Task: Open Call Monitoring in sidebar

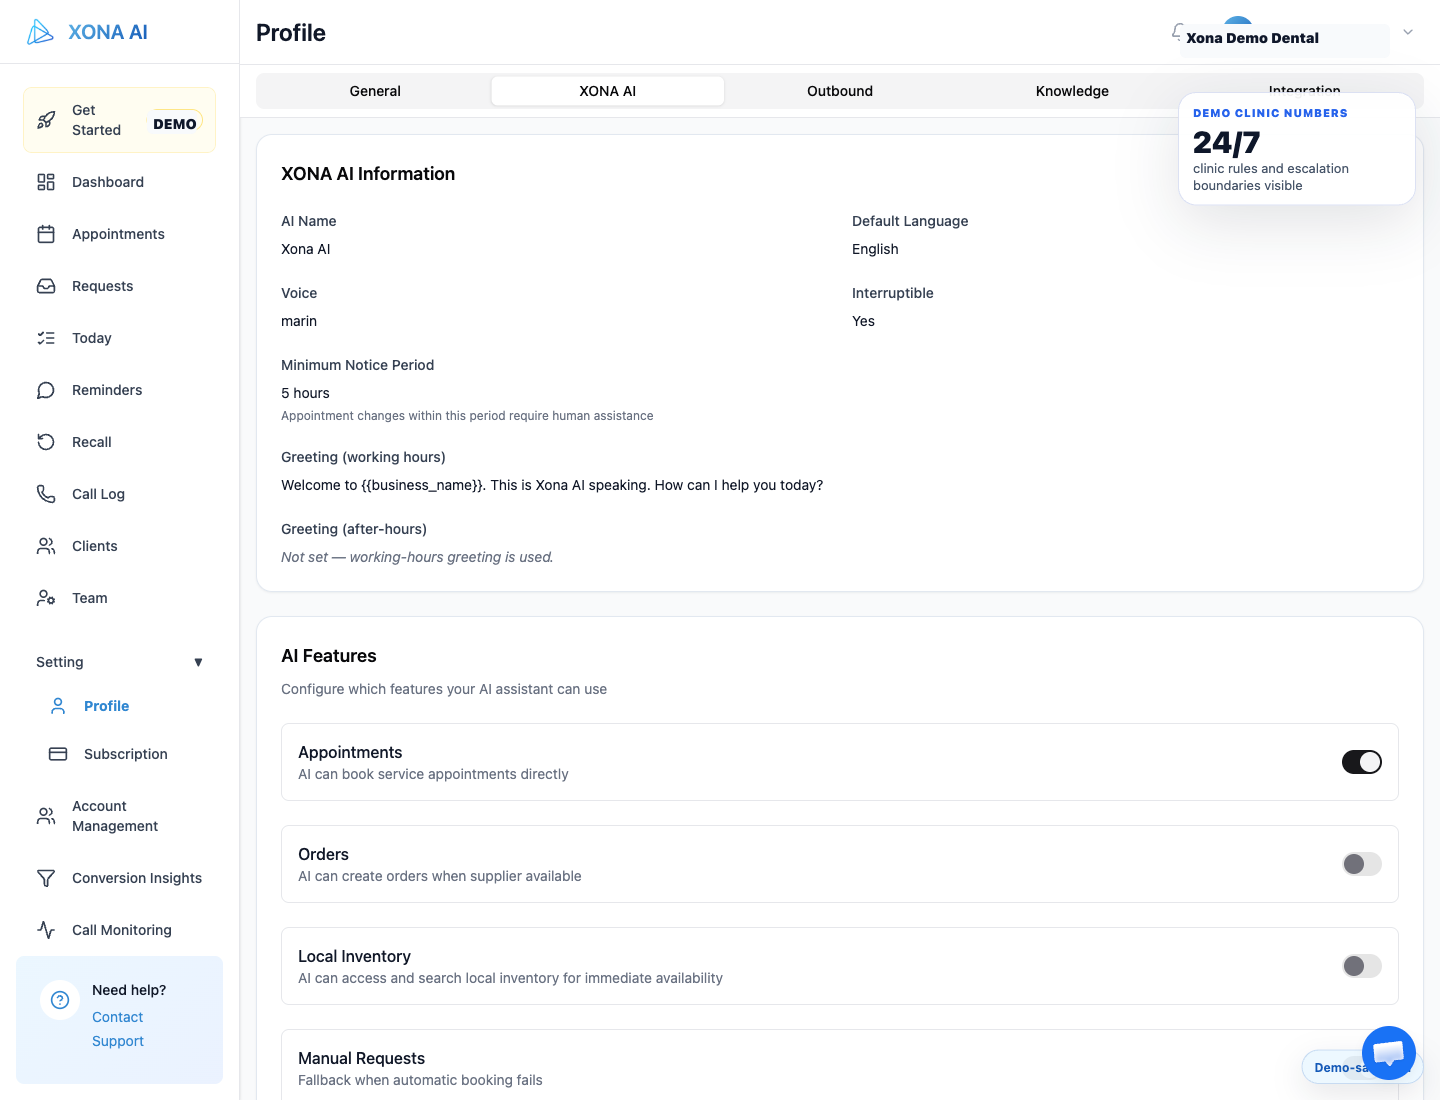Action: pos(119,930)
